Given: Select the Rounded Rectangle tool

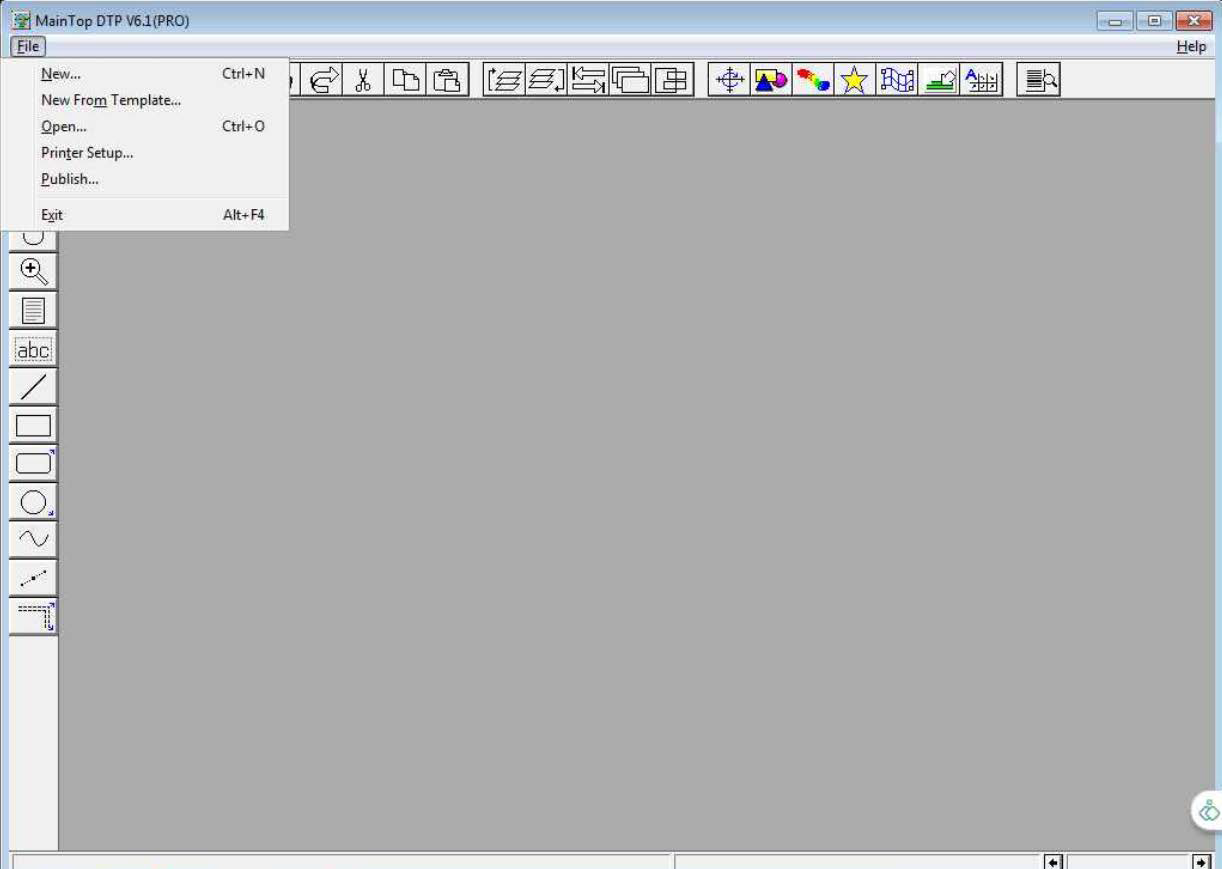Looking at the screenshot, I should (33, 463).
